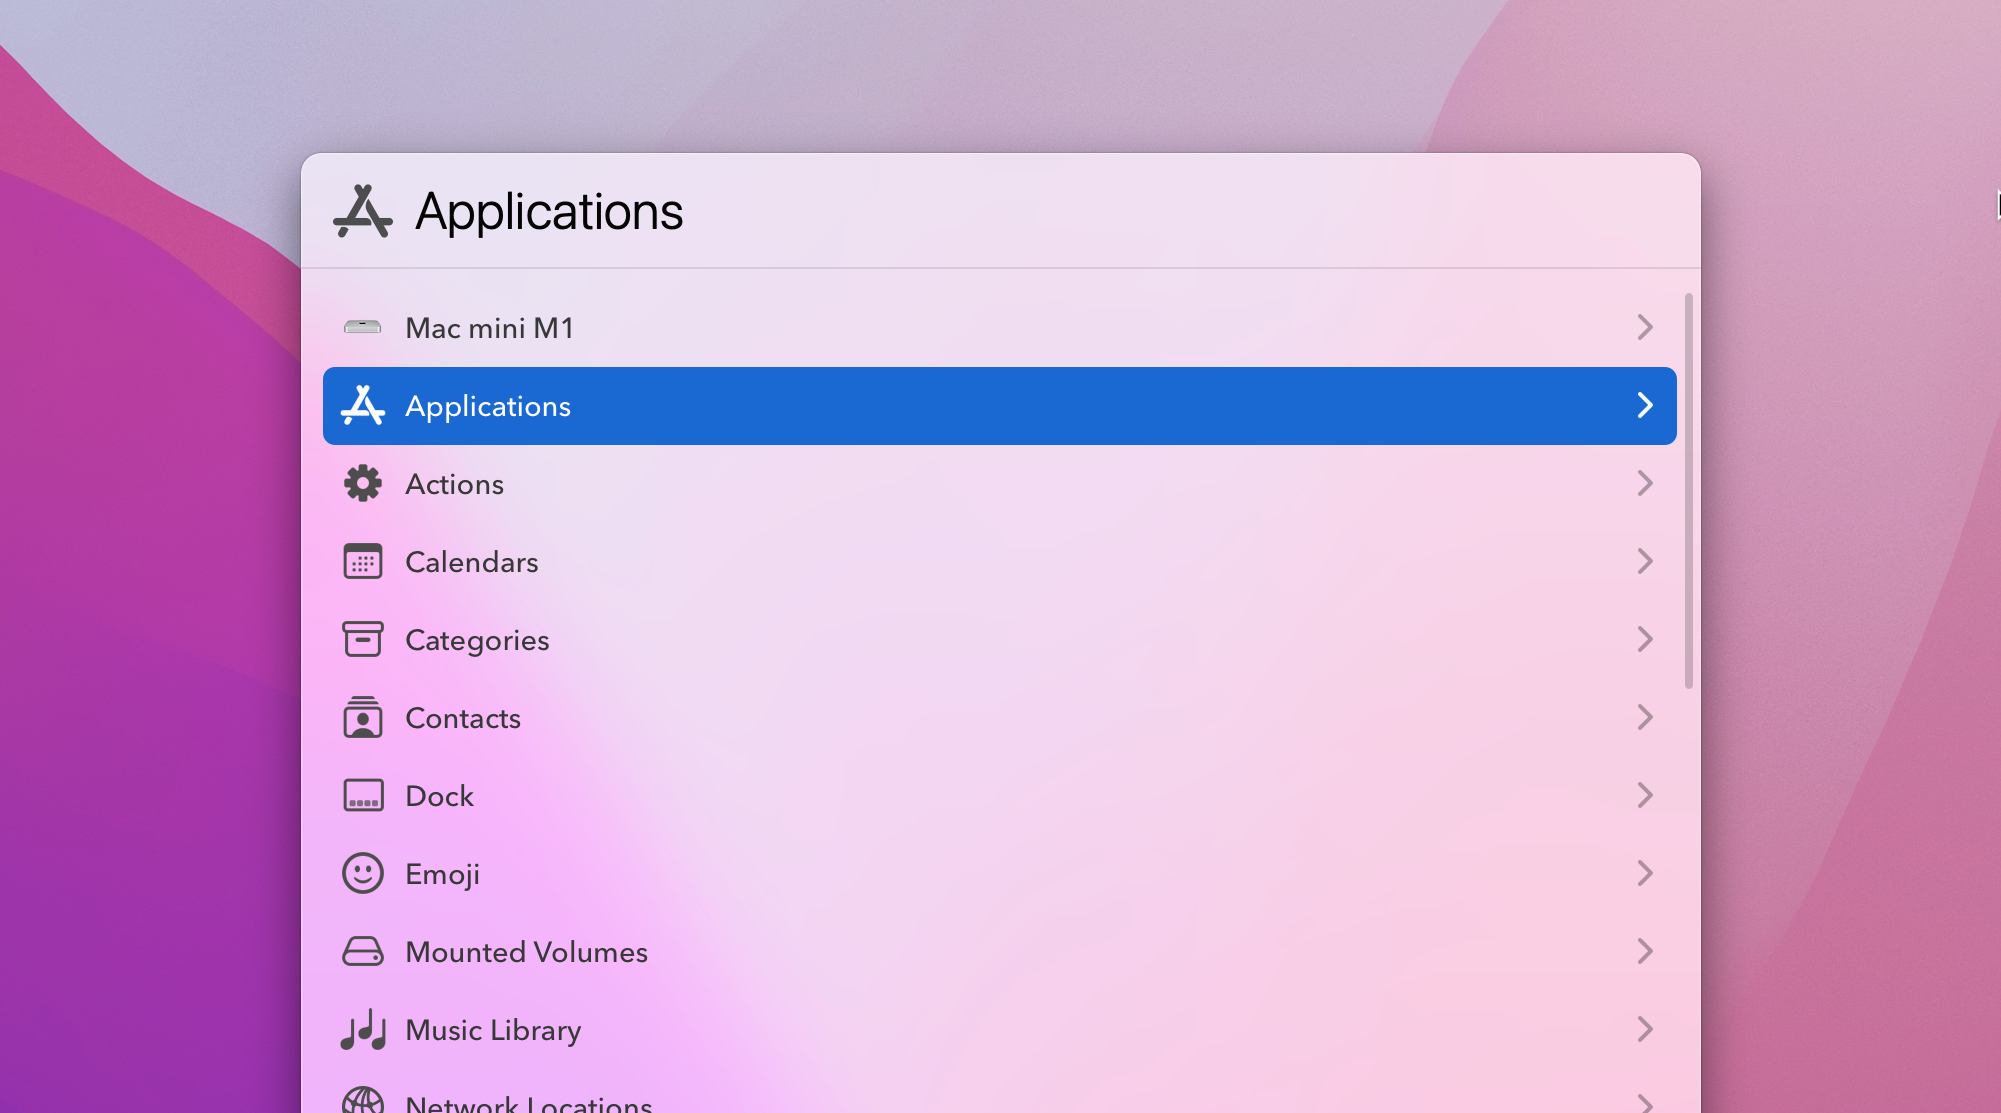Open Emoji using its right chevron
2001x1113 pixels.
point(1644,873)
